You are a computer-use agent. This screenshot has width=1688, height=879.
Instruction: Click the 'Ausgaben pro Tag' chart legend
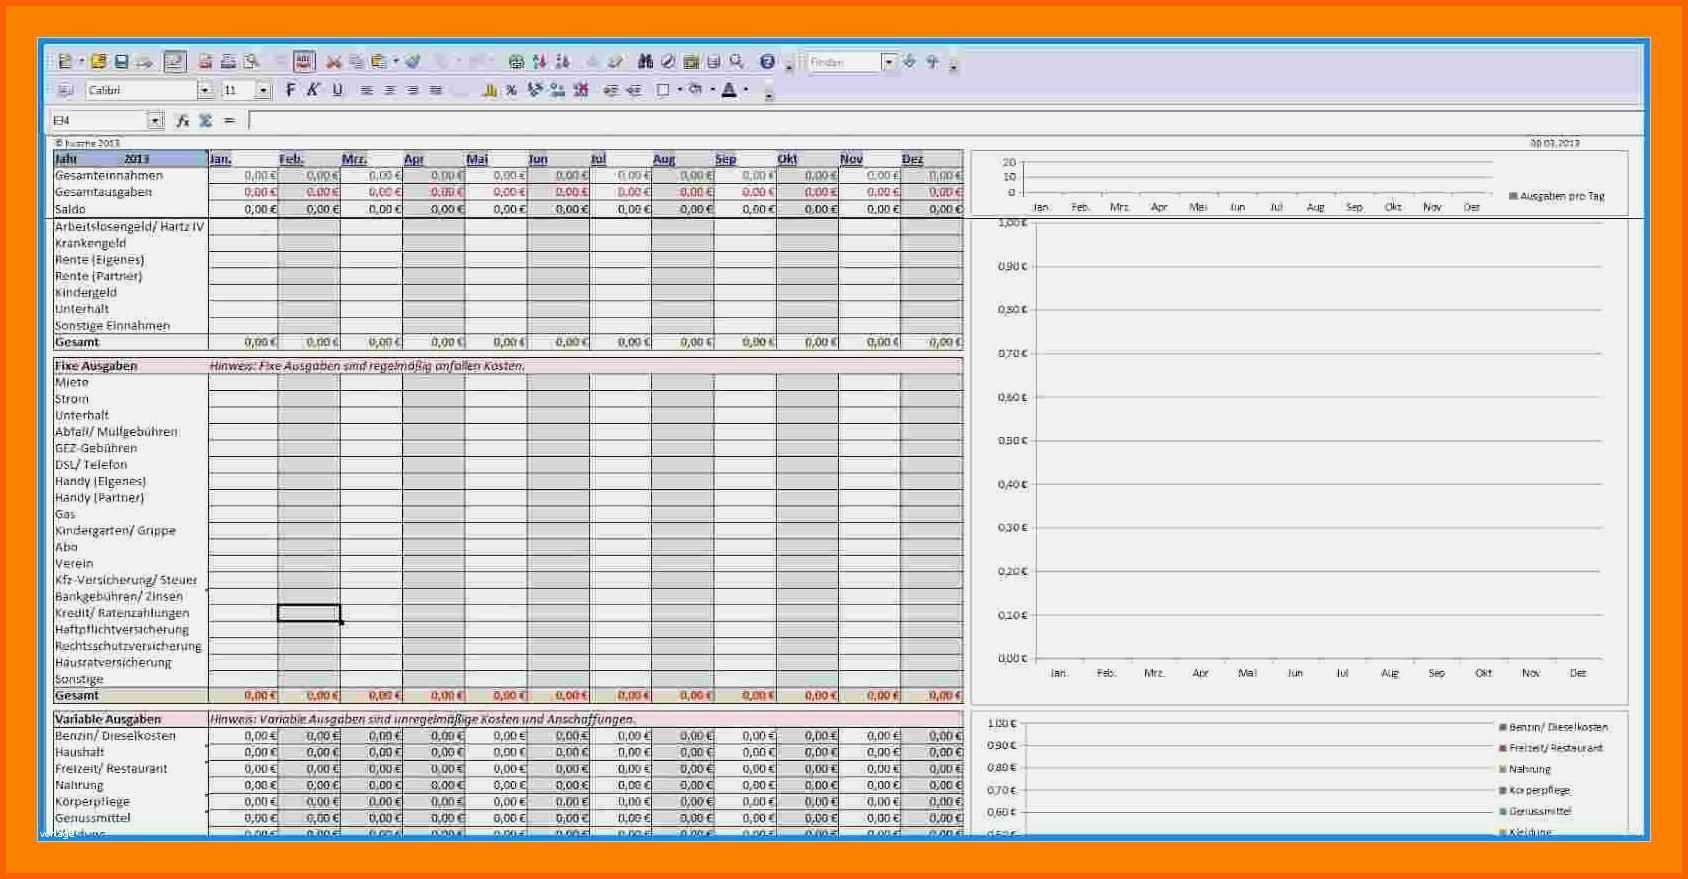point(1556,196)
